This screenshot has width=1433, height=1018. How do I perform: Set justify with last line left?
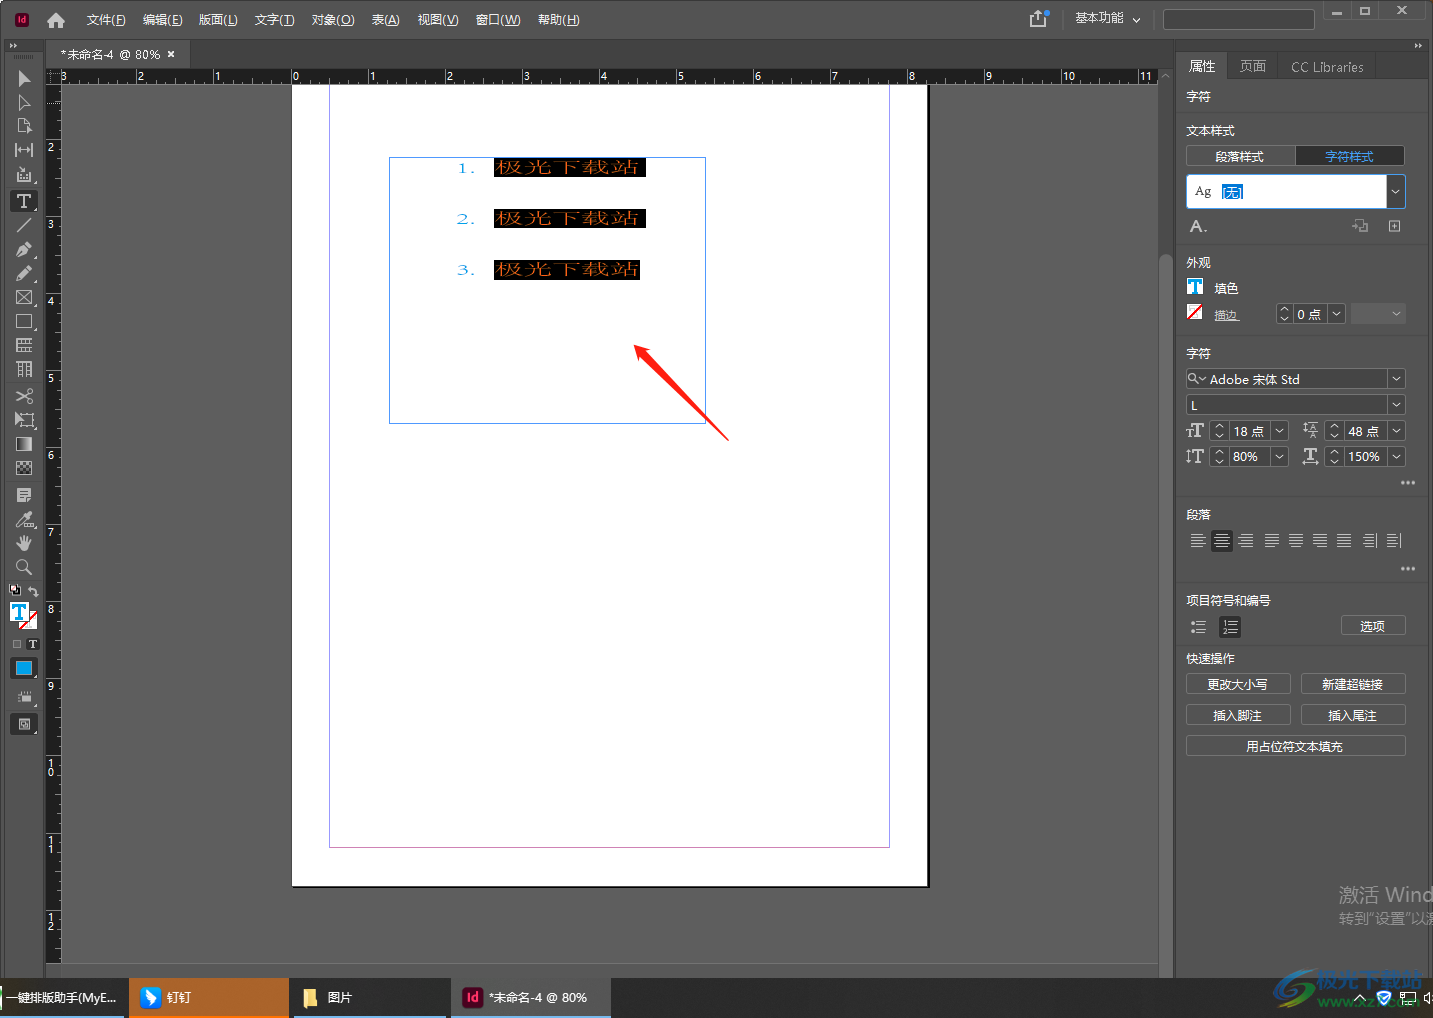(x=1272, y=541)
